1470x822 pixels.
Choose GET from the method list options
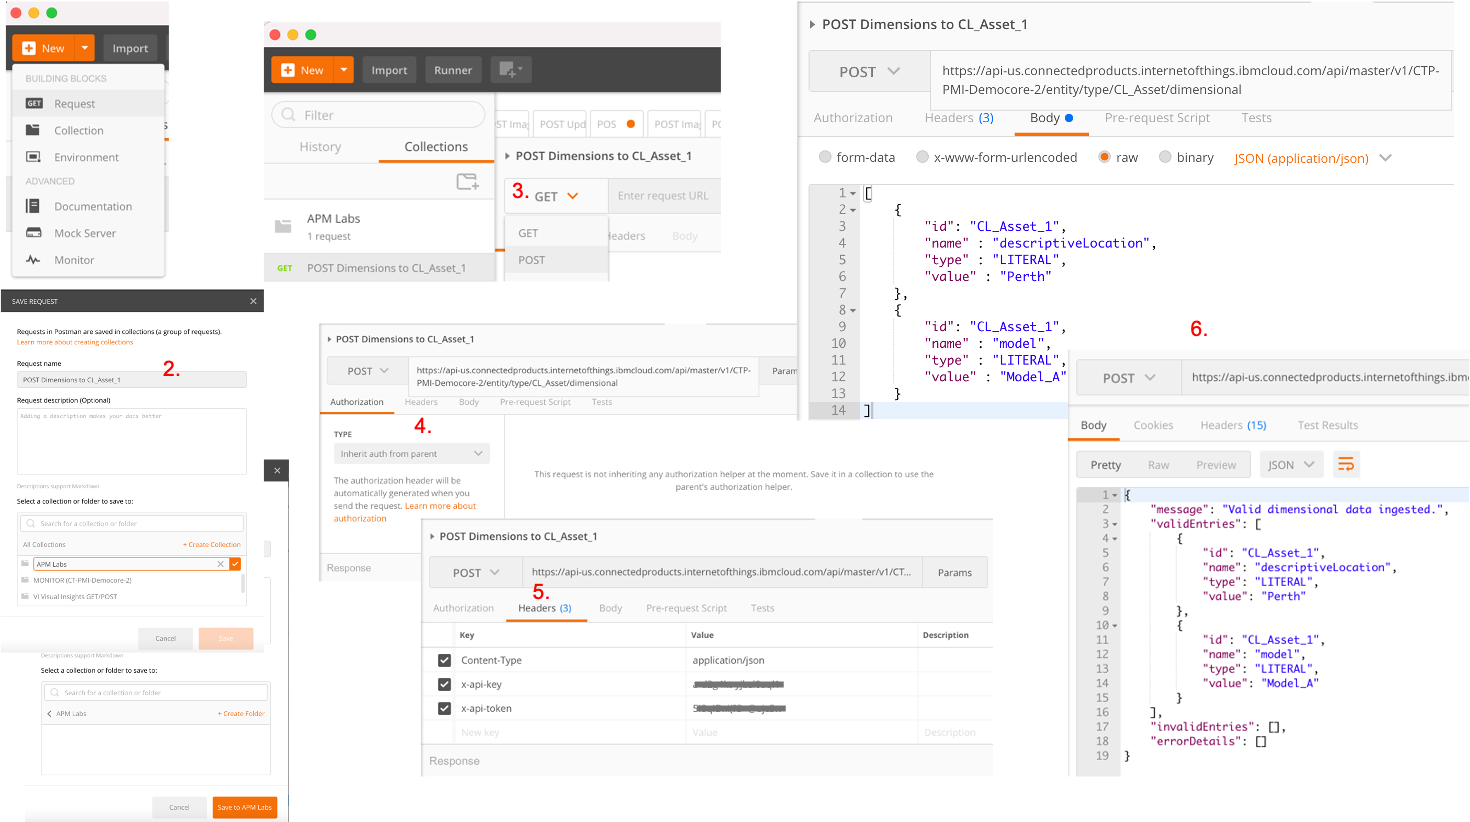tap(556, 233)
